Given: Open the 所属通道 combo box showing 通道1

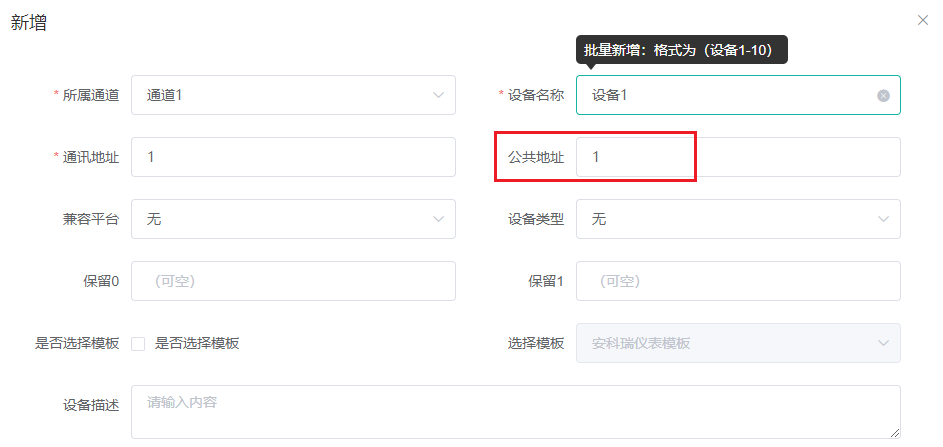Looking at the screenshot, I should click(293, 95).
